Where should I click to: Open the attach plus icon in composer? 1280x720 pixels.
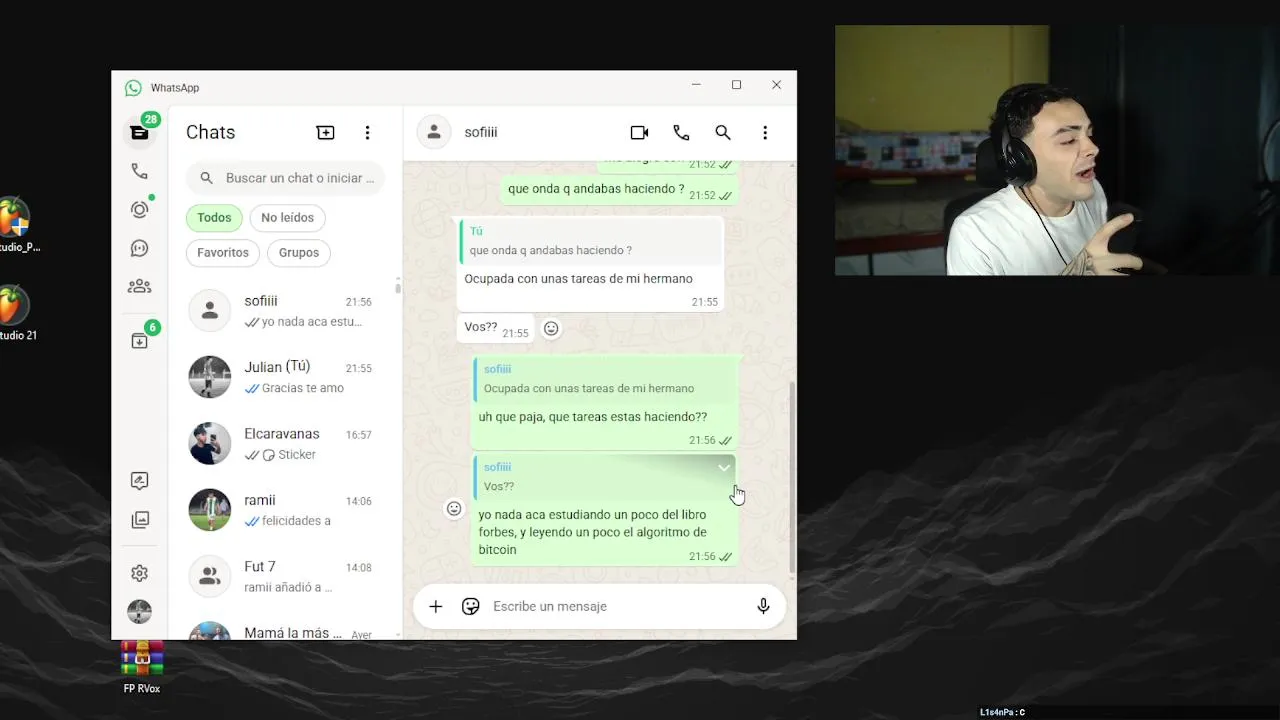436,606
